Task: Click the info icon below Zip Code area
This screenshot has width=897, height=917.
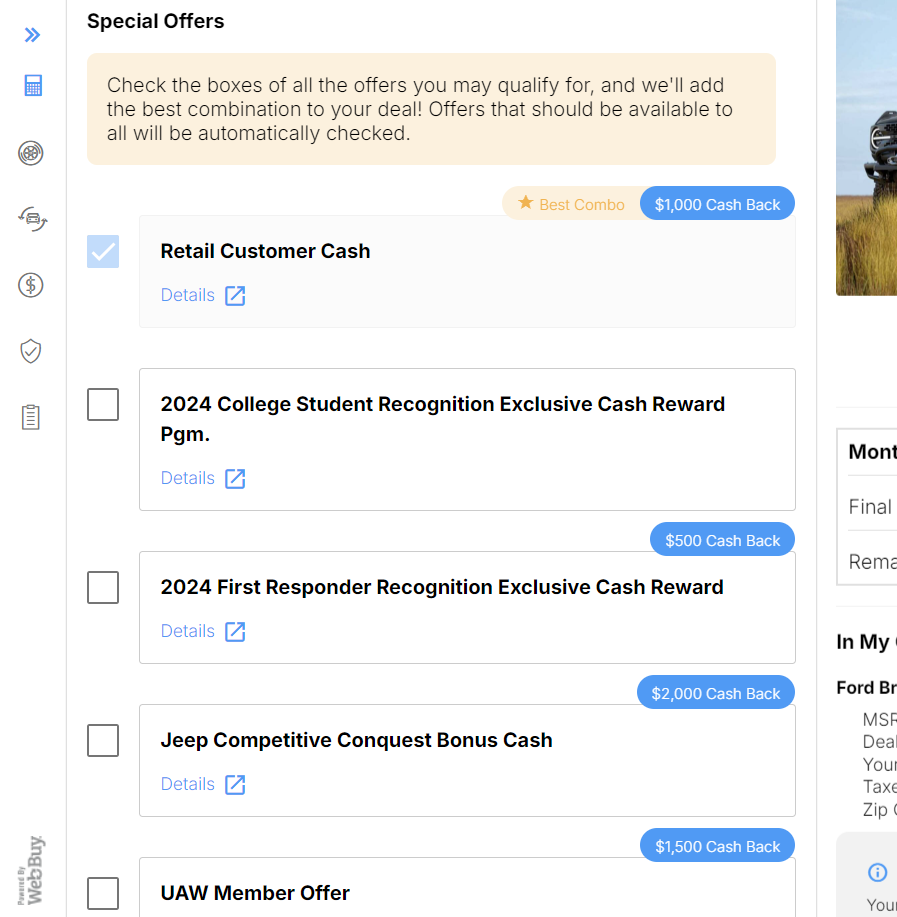Action: 877,871
